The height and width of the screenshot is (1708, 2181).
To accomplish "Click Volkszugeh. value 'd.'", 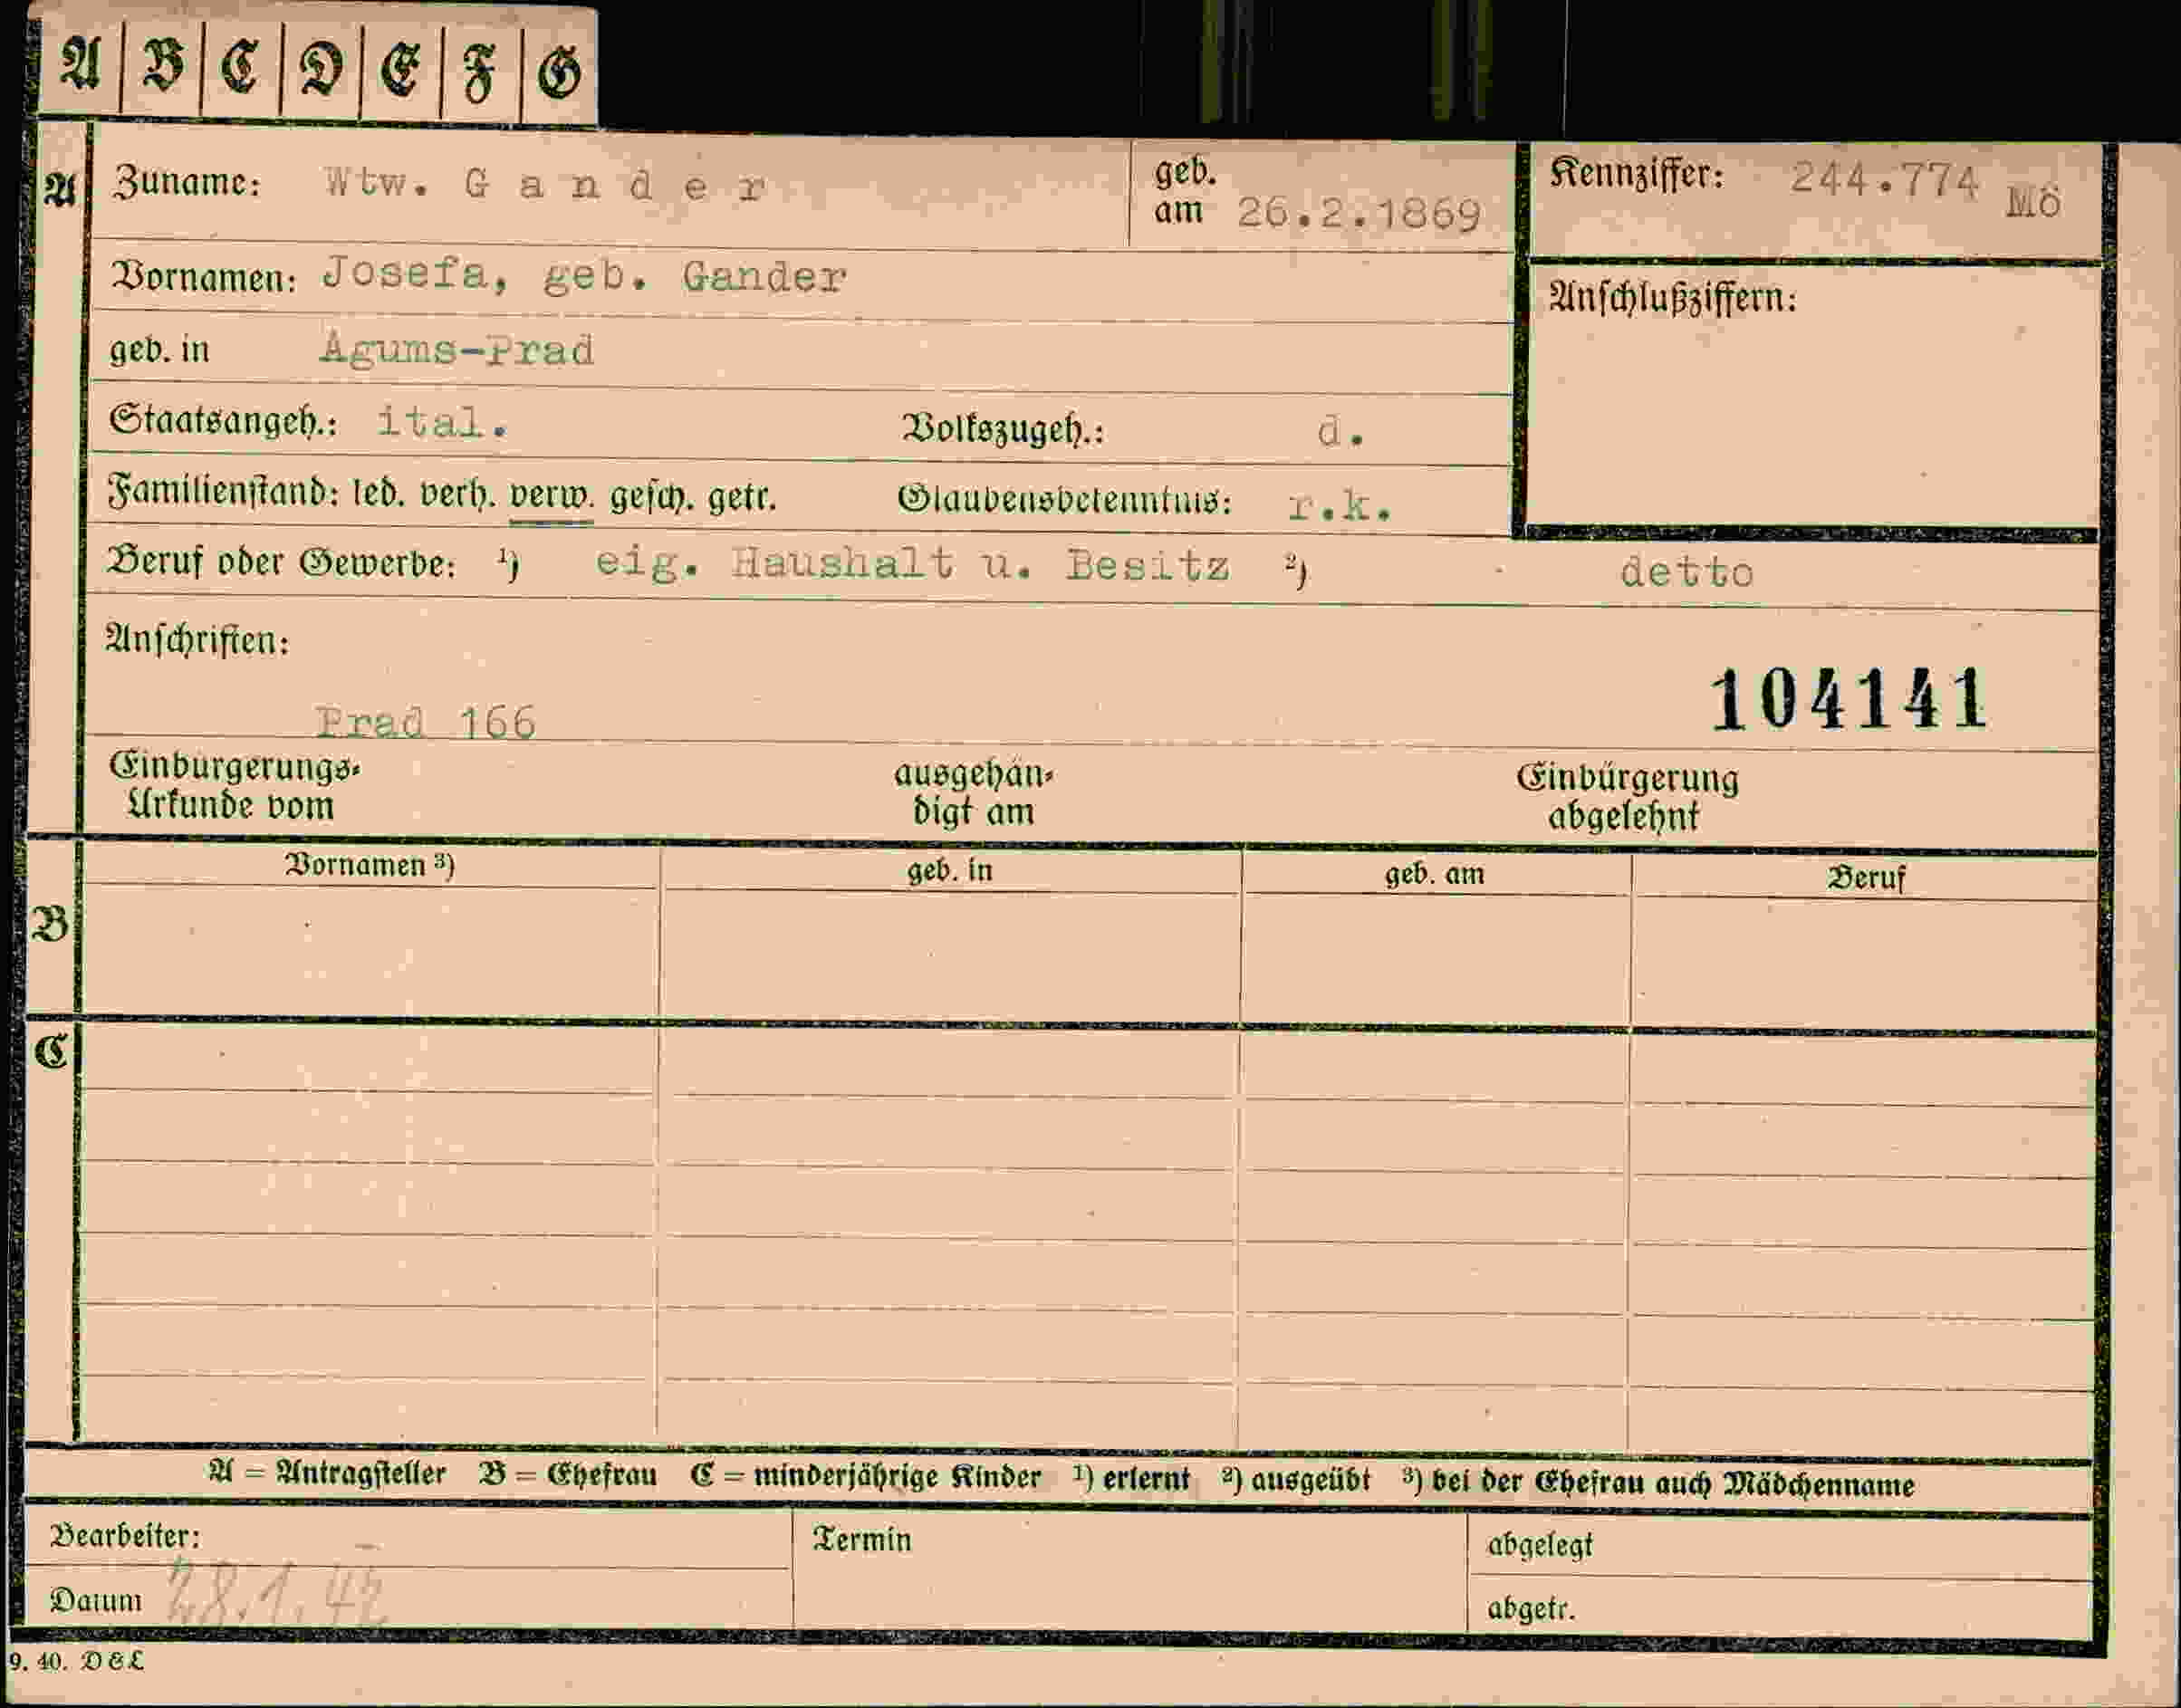I will tap(1341, 431).
